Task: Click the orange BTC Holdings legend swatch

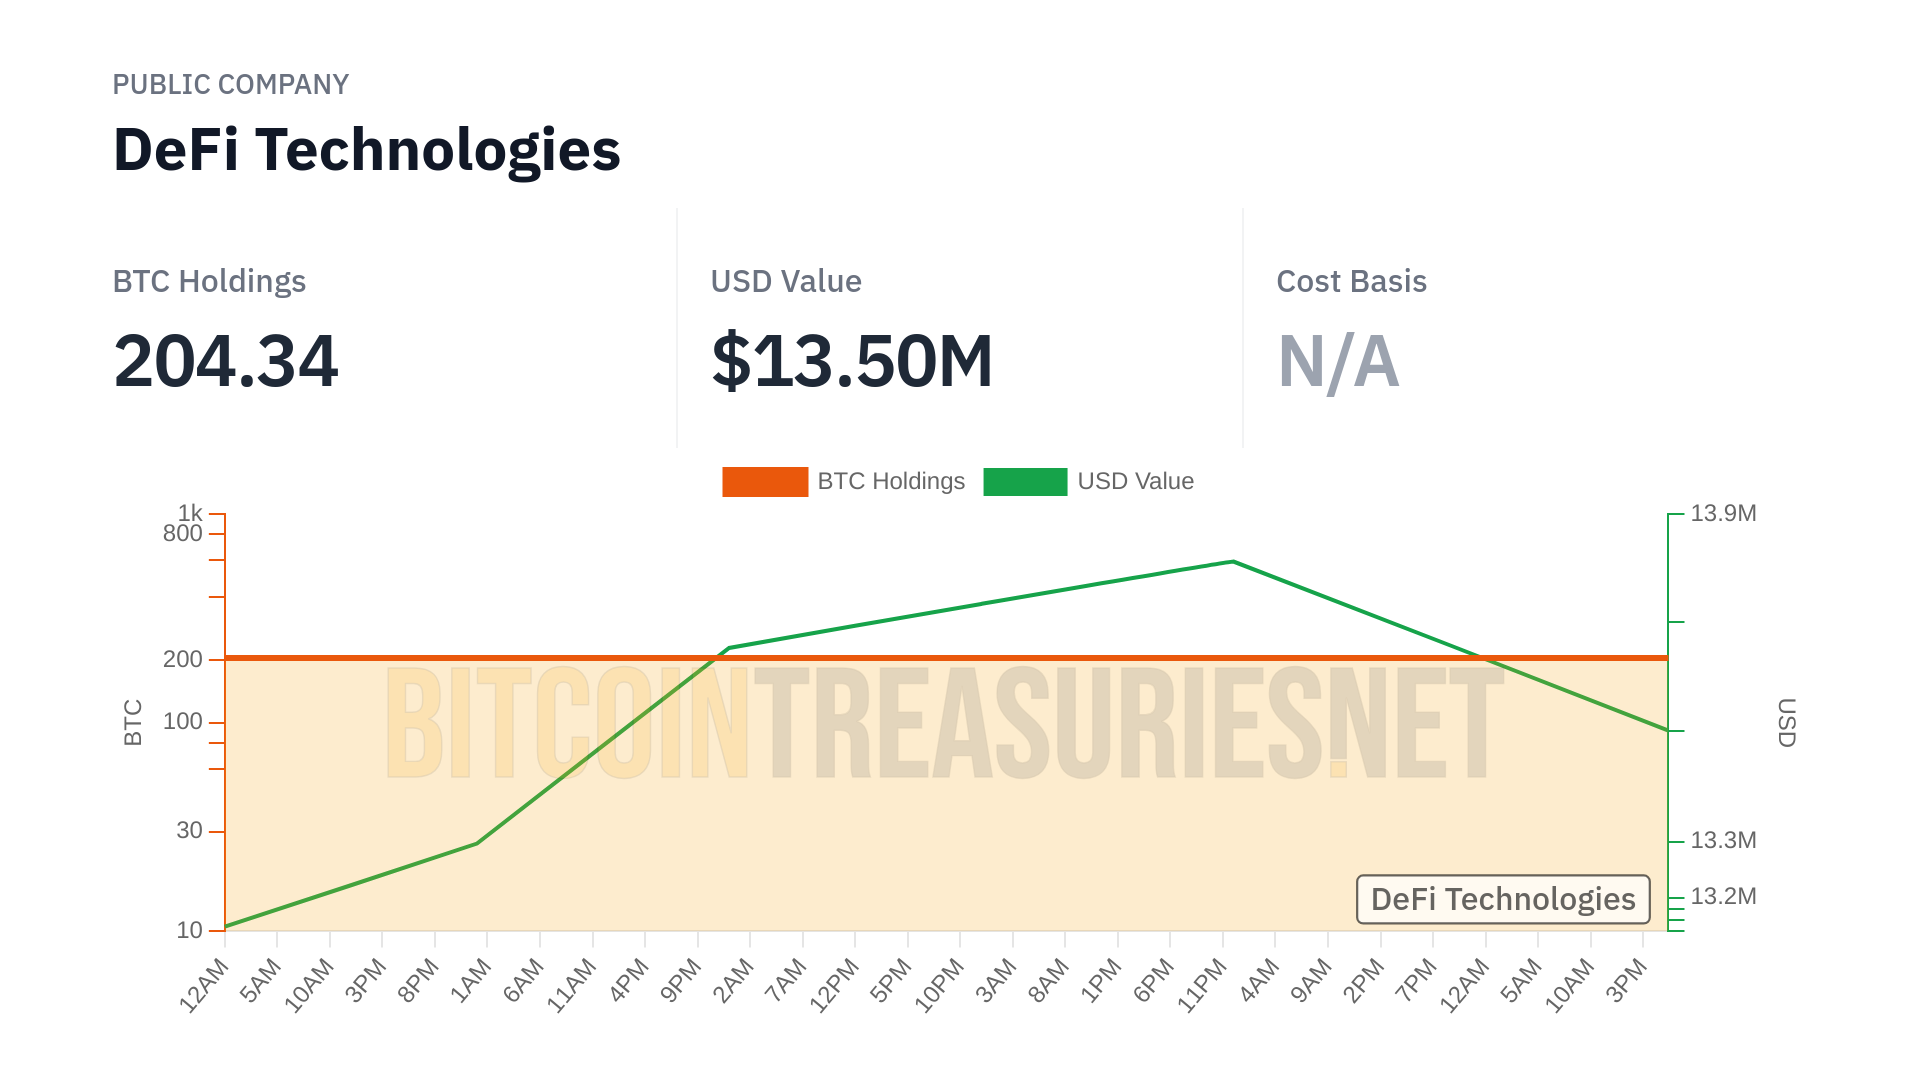Action: [765, 481]
